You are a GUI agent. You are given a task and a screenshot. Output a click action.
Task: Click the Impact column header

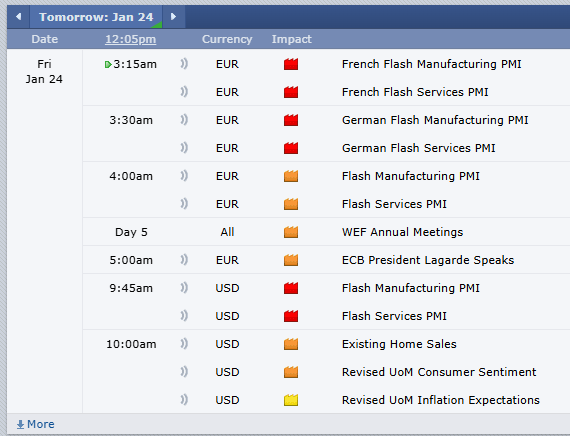coord(292,39)
